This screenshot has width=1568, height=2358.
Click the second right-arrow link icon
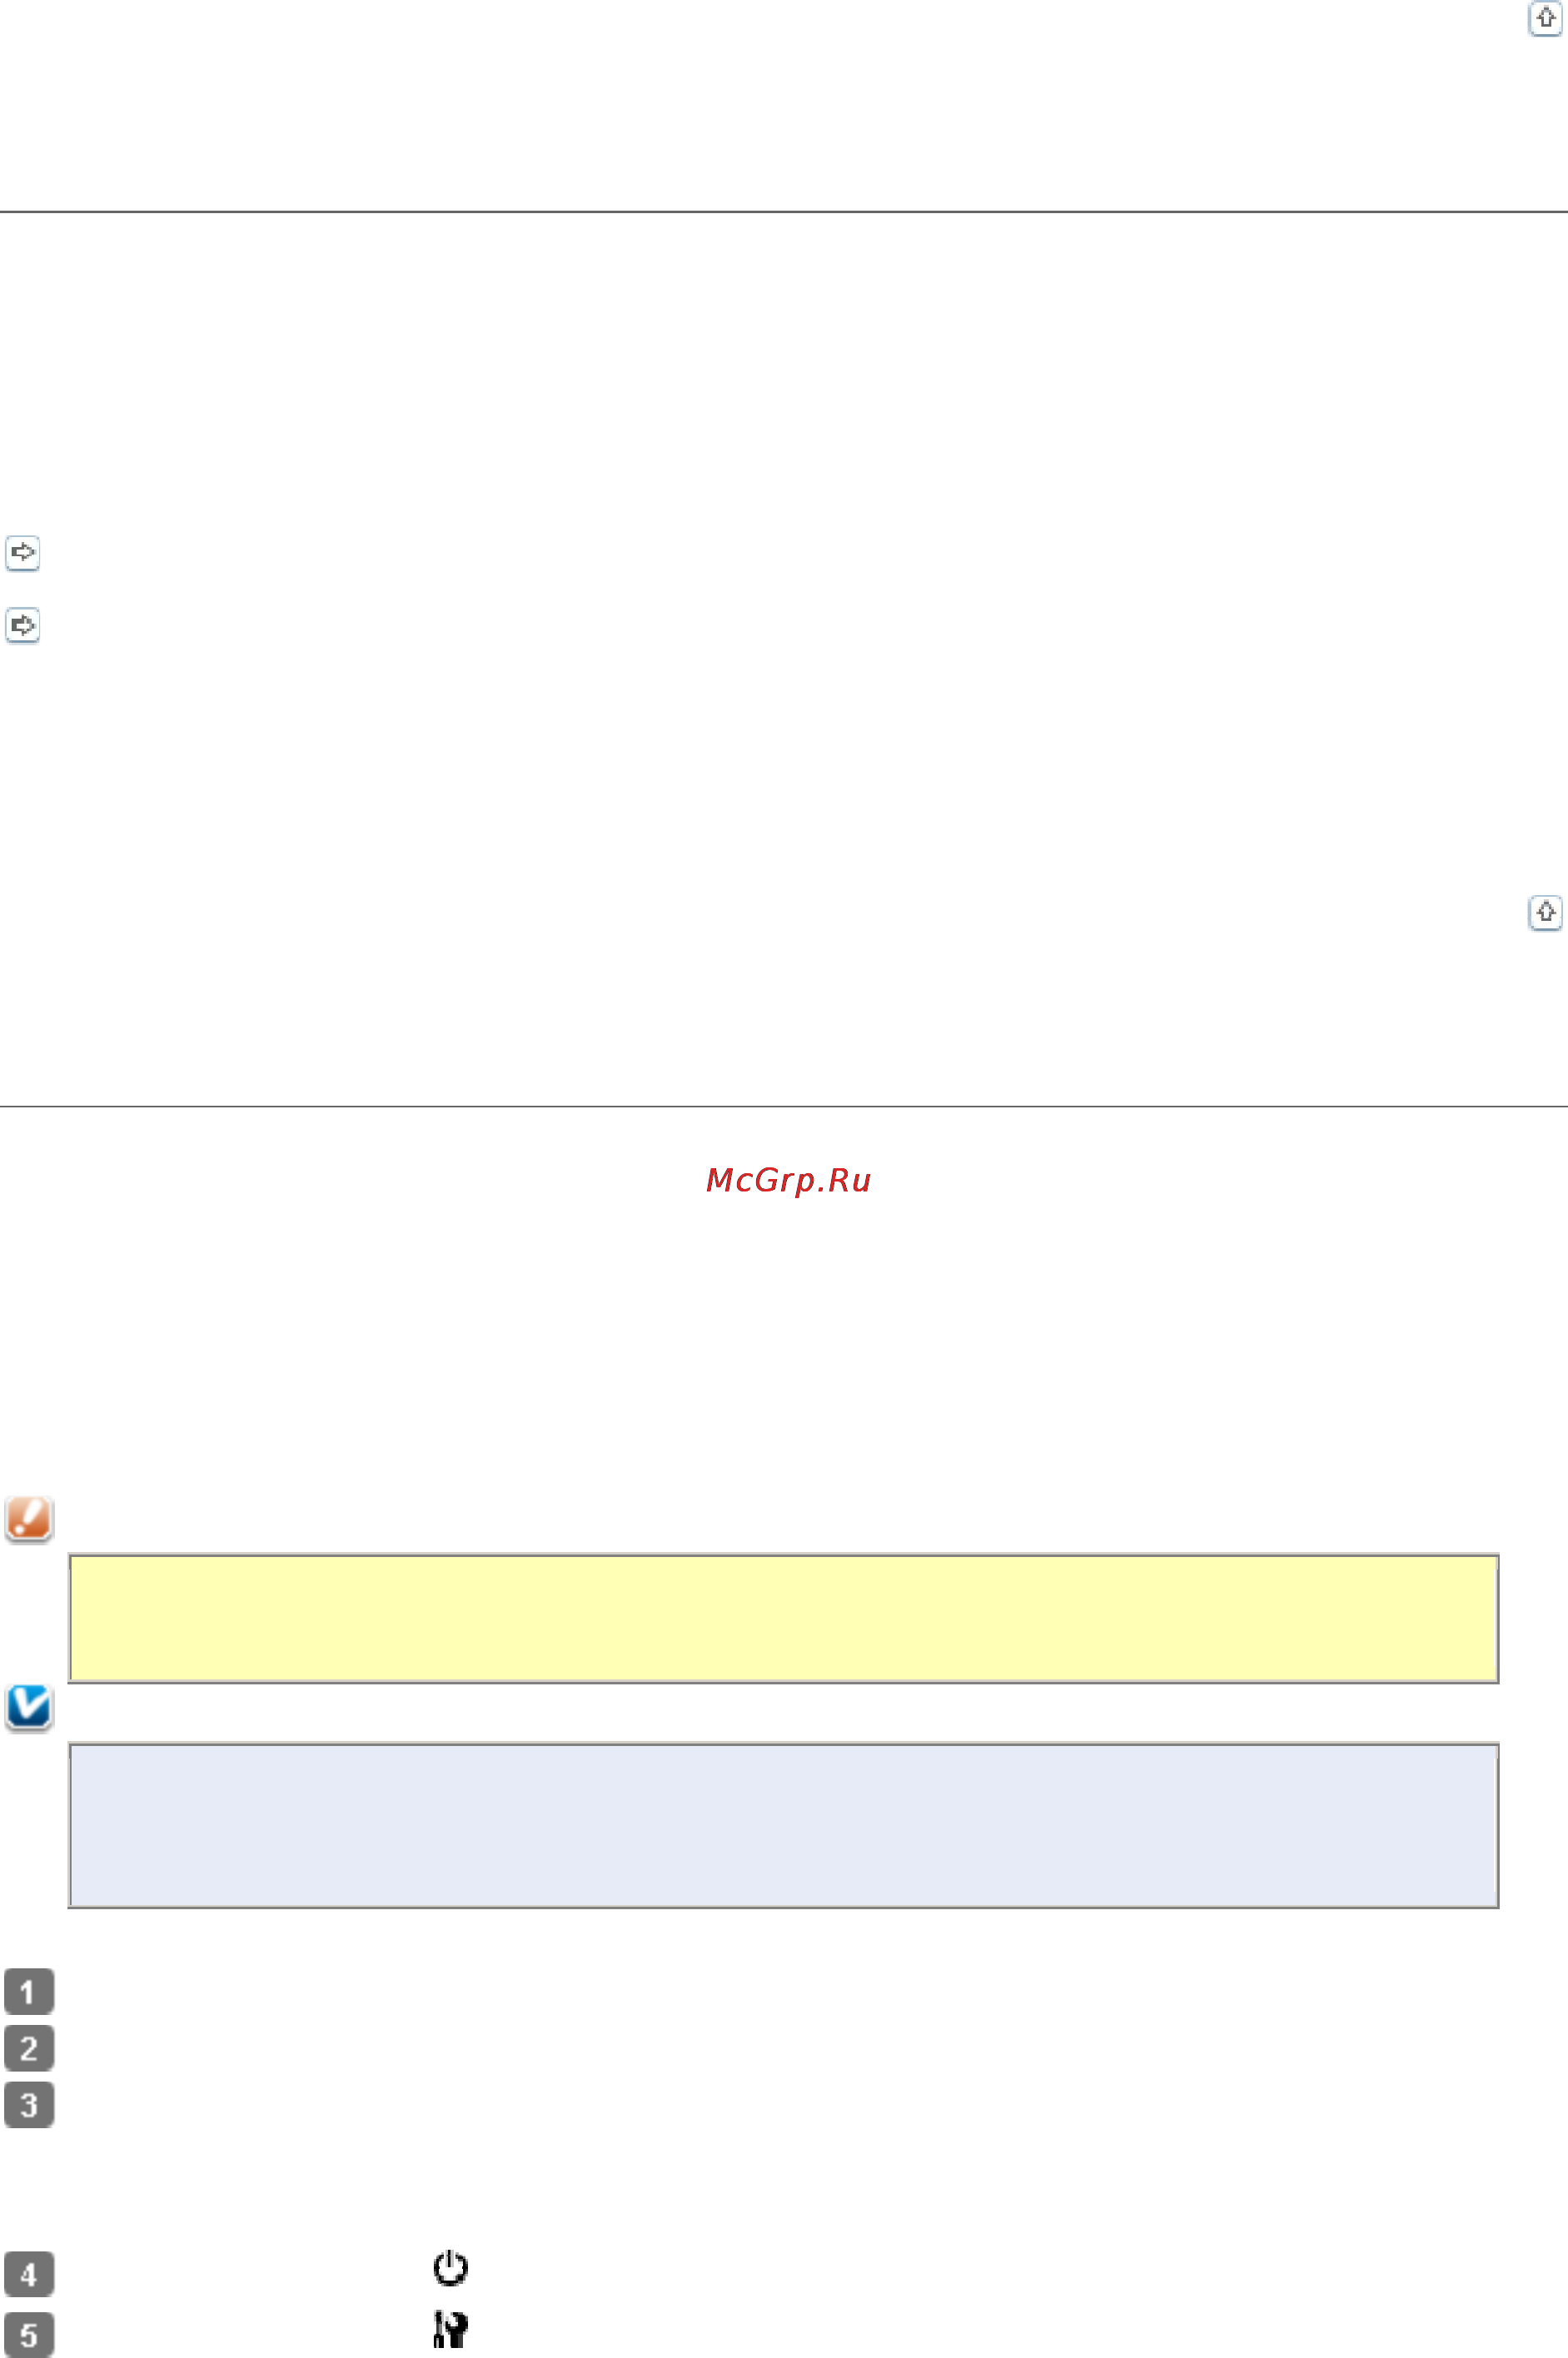click(x=23, y=626)
